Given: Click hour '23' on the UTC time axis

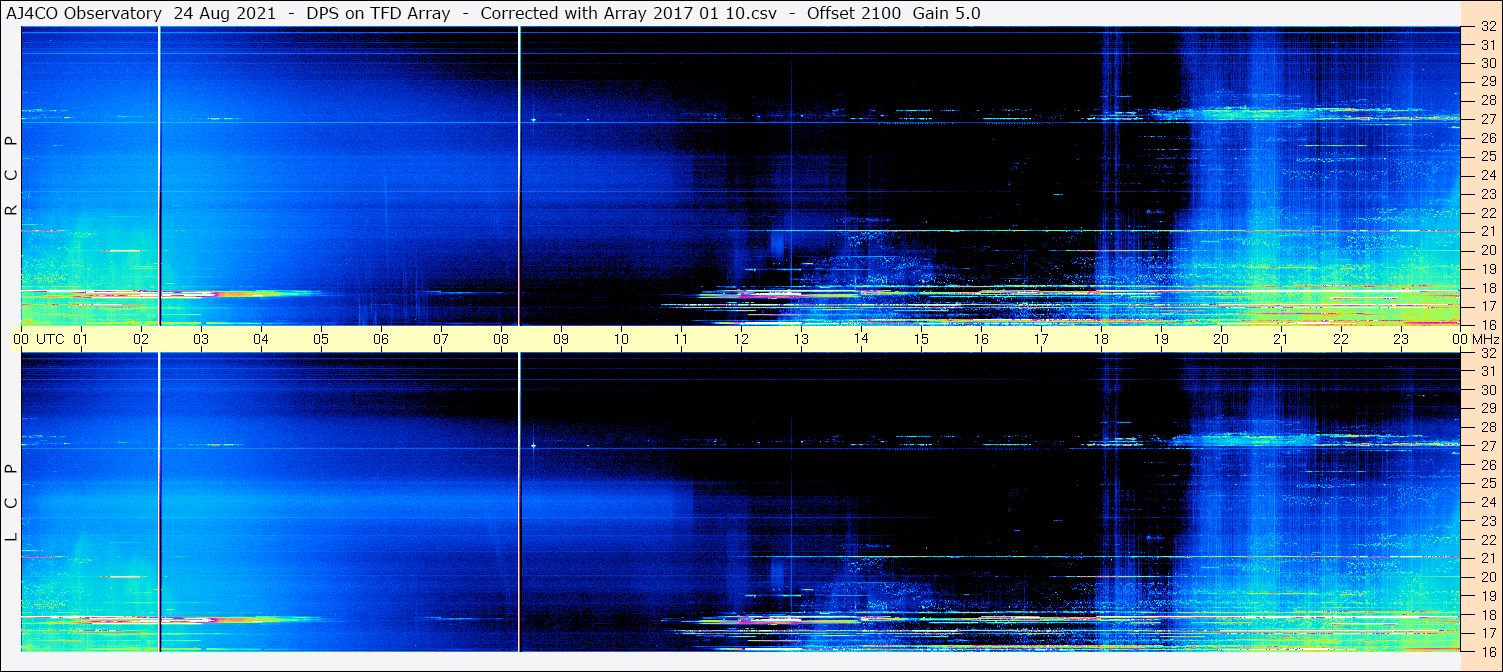Looking at the screenshot, I should click(1401, 339).
